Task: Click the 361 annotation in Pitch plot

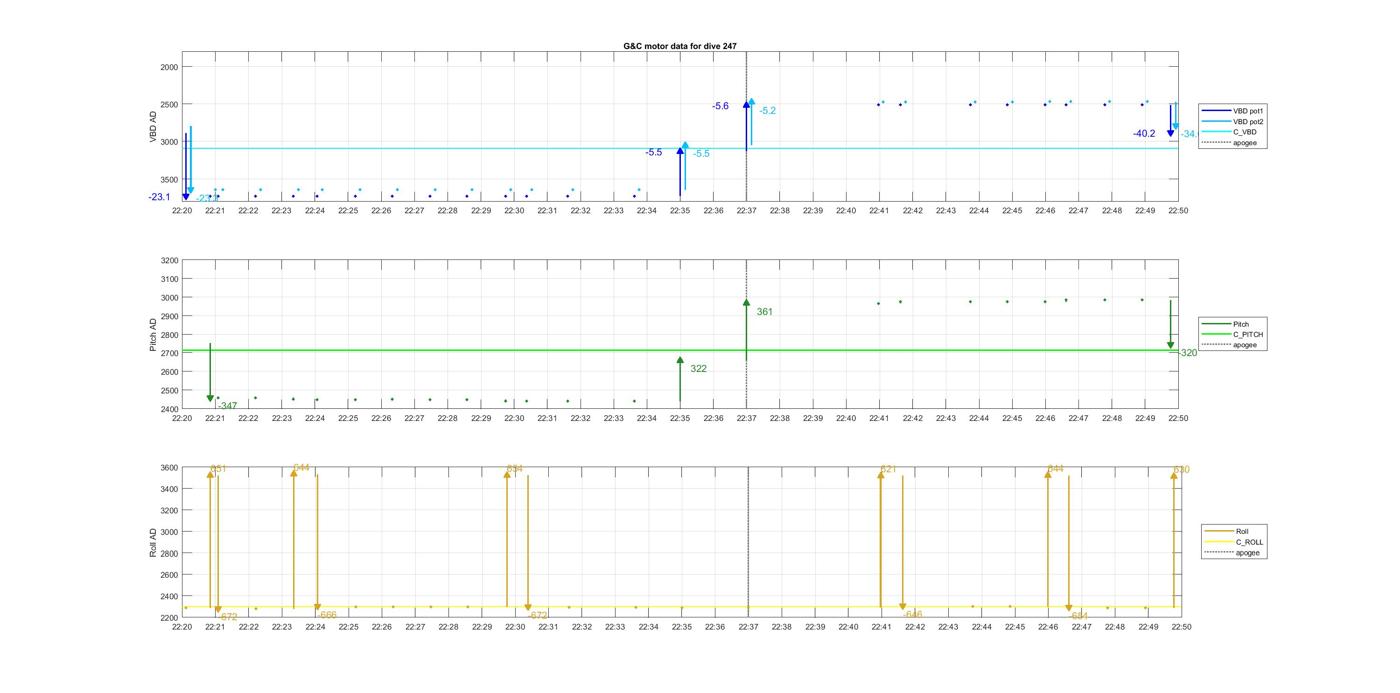Action: [x=764, y=312]
